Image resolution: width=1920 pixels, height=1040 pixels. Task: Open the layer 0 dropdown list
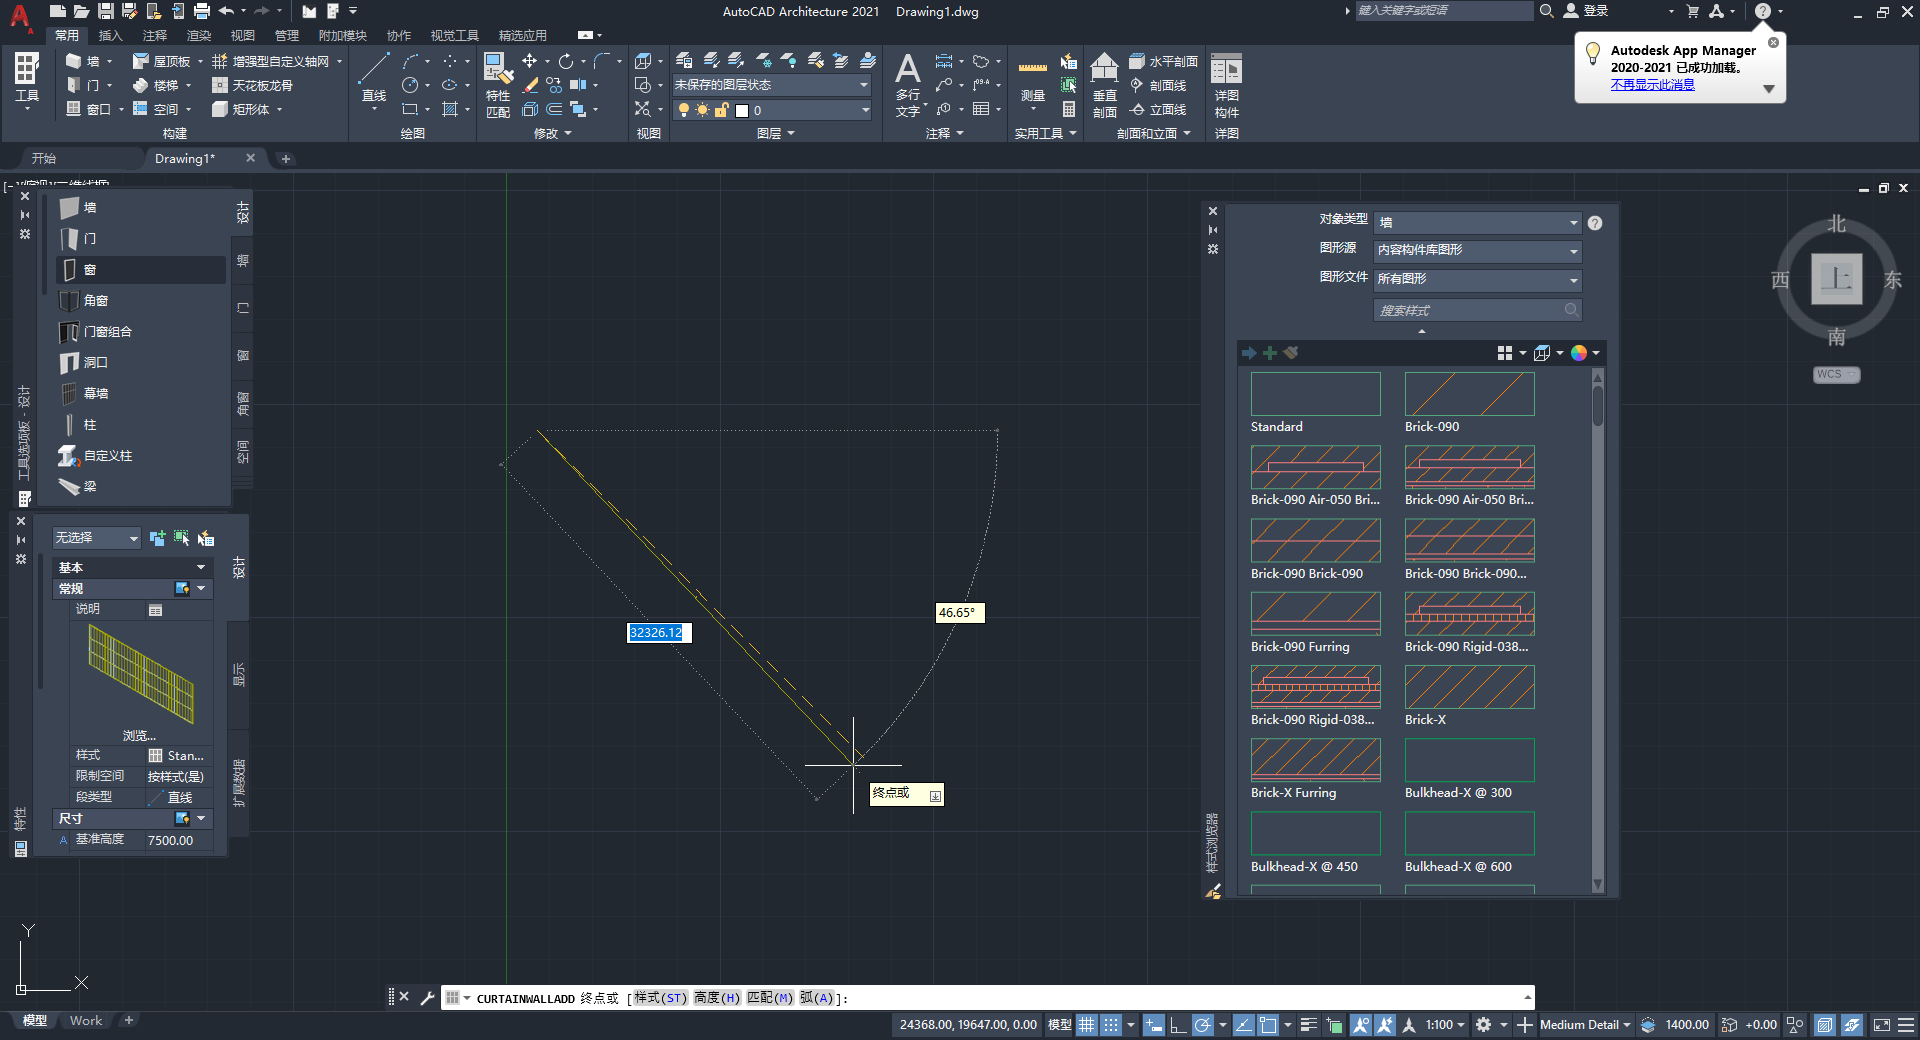point(772,110)
